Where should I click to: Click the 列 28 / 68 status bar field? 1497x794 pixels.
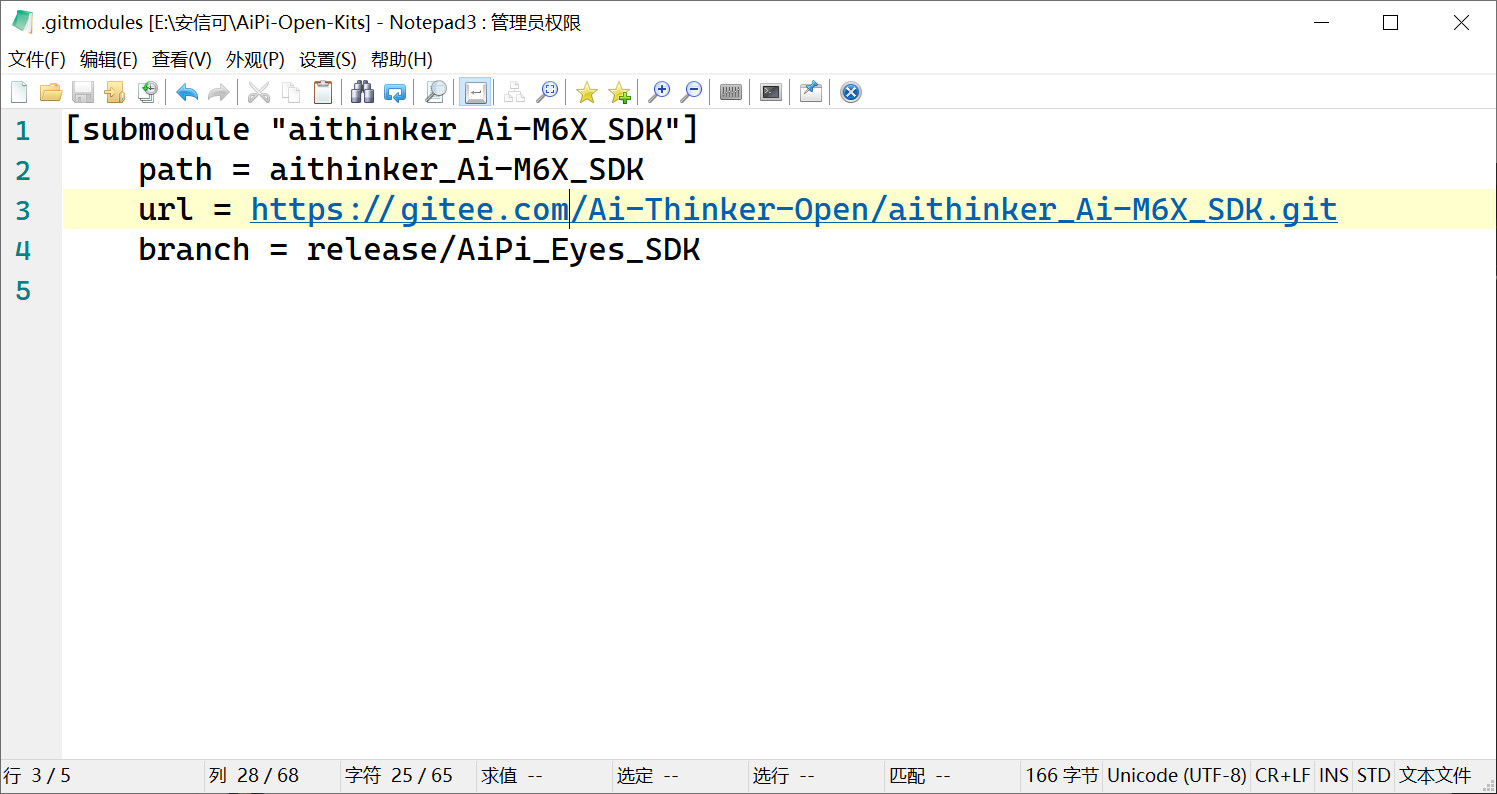coord(272,776)
